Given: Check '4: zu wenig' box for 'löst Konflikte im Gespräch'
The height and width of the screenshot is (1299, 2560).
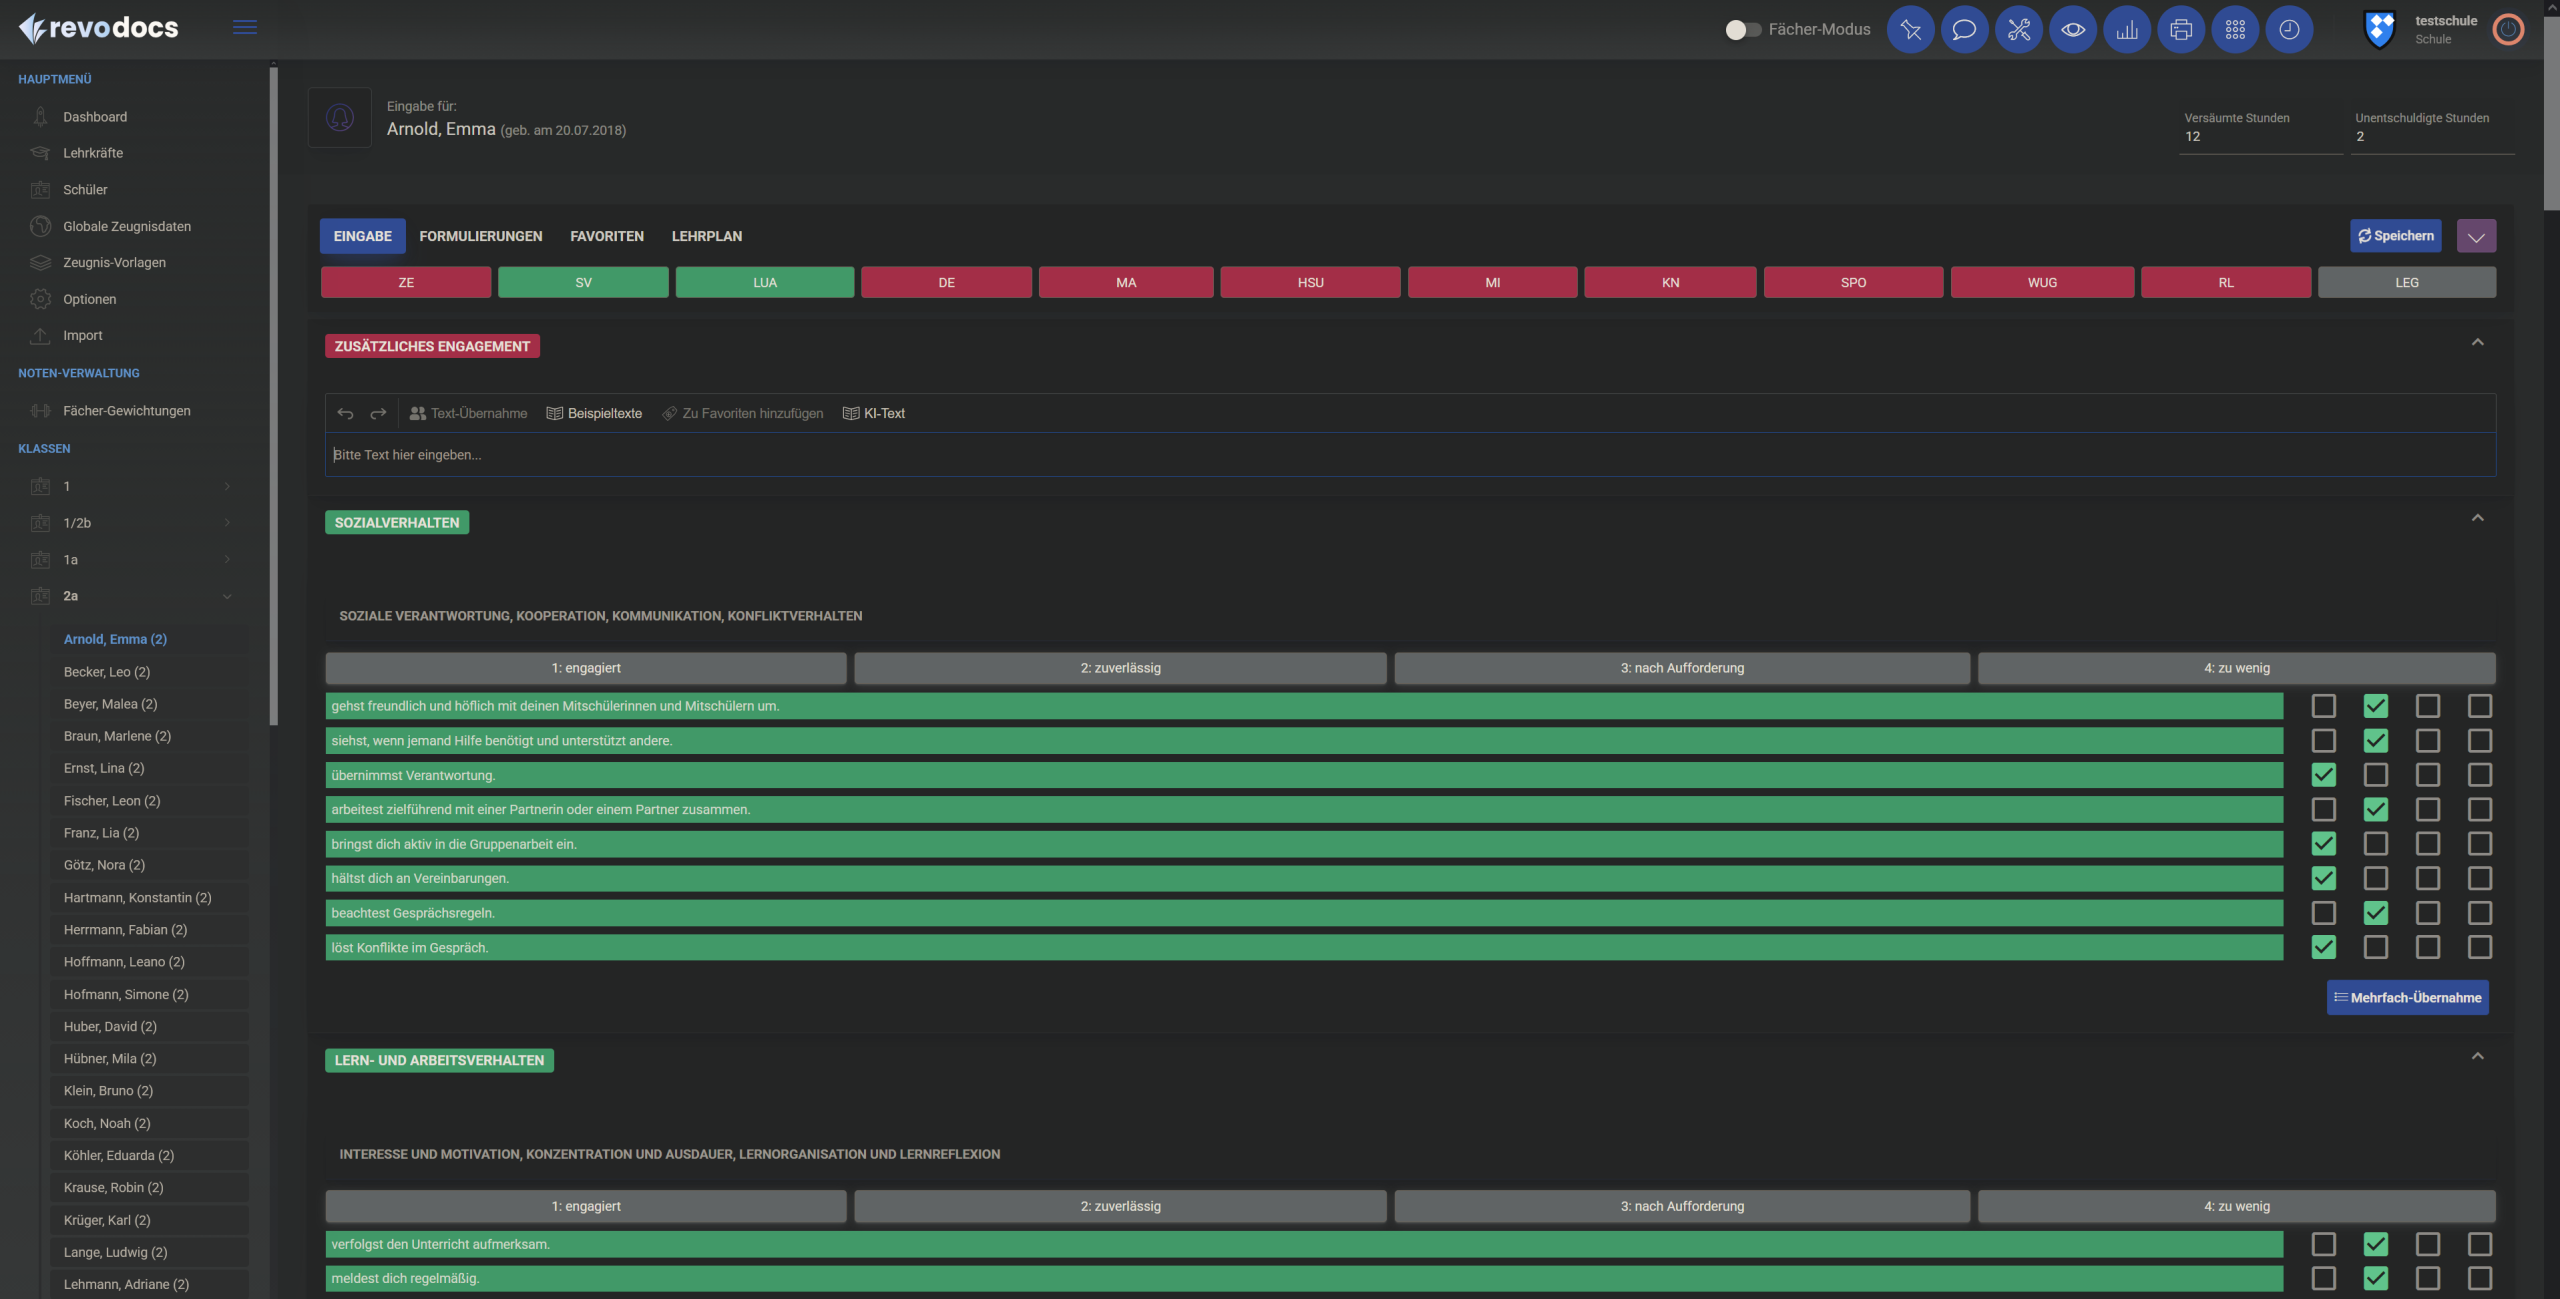Looking at the screenshot, I should [2479, 947].
